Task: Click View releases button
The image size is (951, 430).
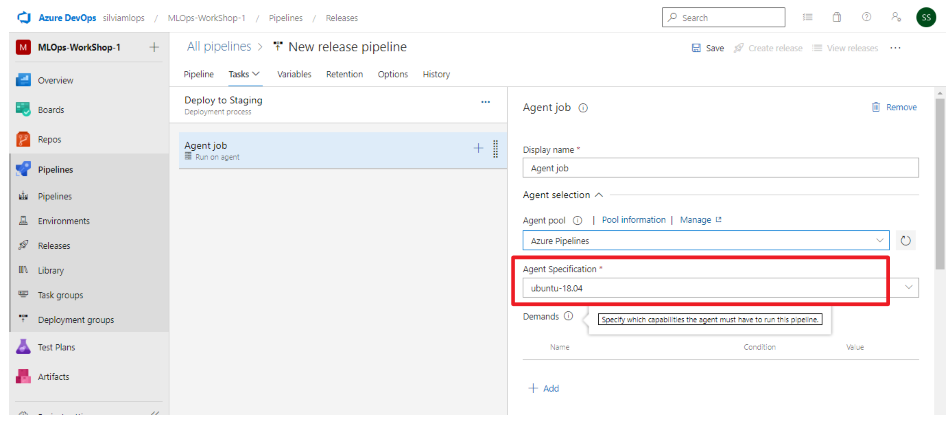Action: tap(845, 48)
